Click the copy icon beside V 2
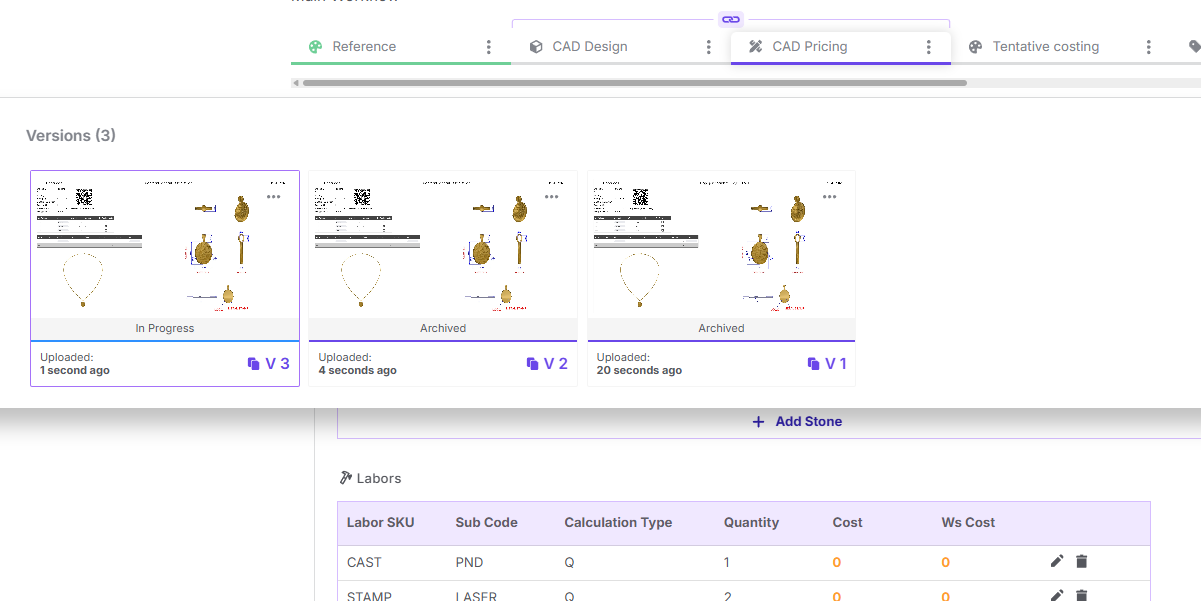Image resolution: width=1201 pixels, height=601 pixels. pyautogui.click(x=532, y=364)
